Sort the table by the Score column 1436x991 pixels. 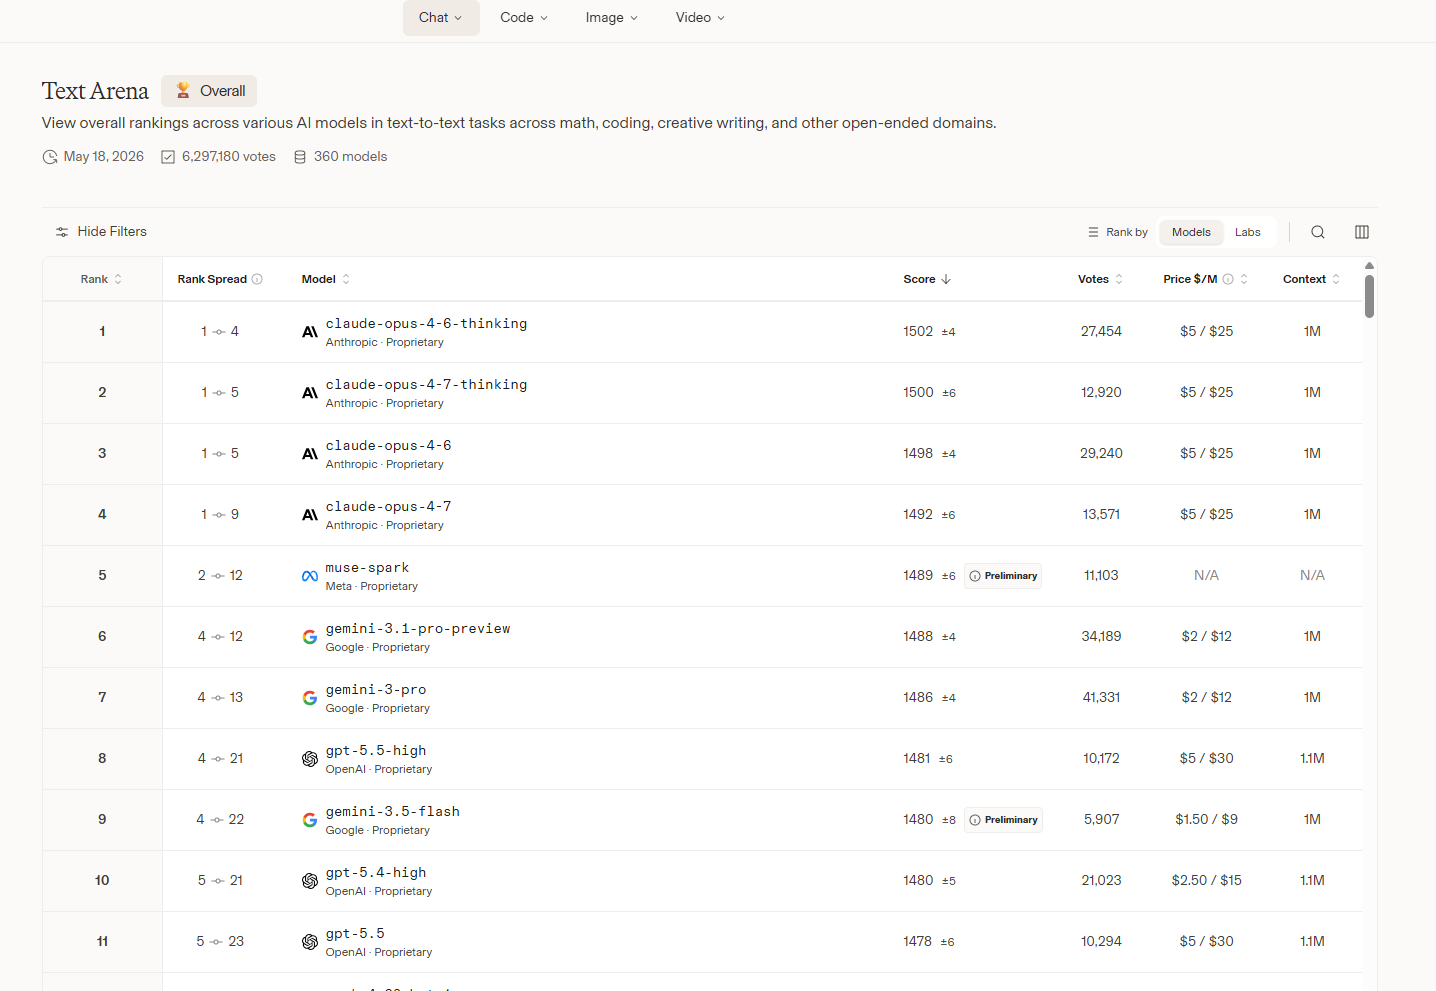[x=927, y=279]
